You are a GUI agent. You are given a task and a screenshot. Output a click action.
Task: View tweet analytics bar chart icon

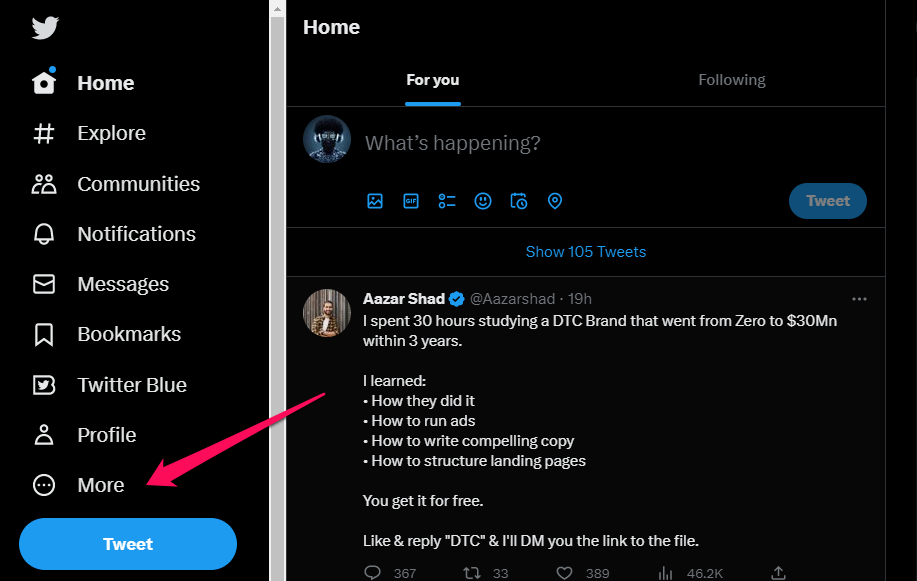pos(666,573)
